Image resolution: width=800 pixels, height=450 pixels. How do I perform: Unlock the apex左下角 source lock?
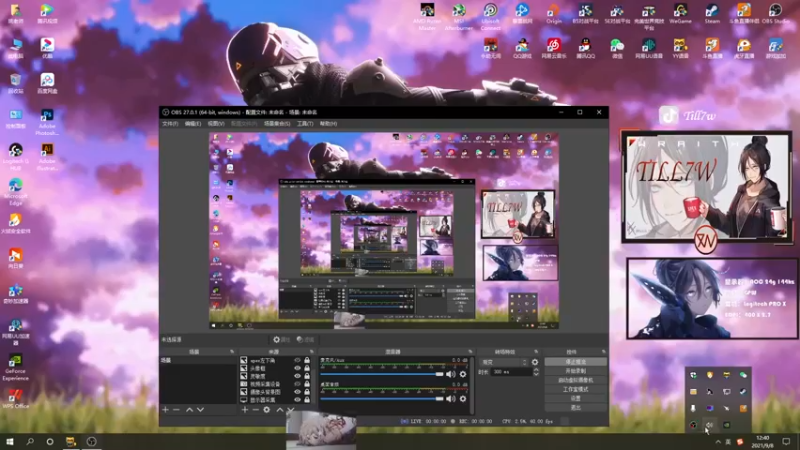pyautogui.click(x=307, y=360)
